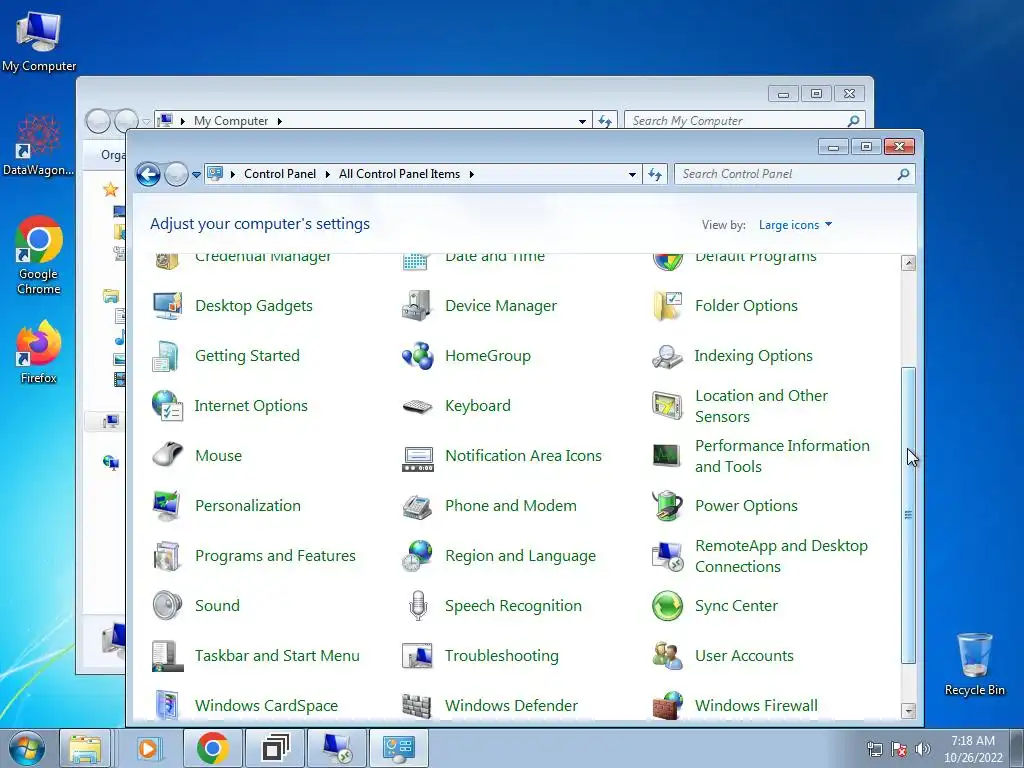
Task: Open the Desktop Gadgets icon
Action: coord(167,306)
